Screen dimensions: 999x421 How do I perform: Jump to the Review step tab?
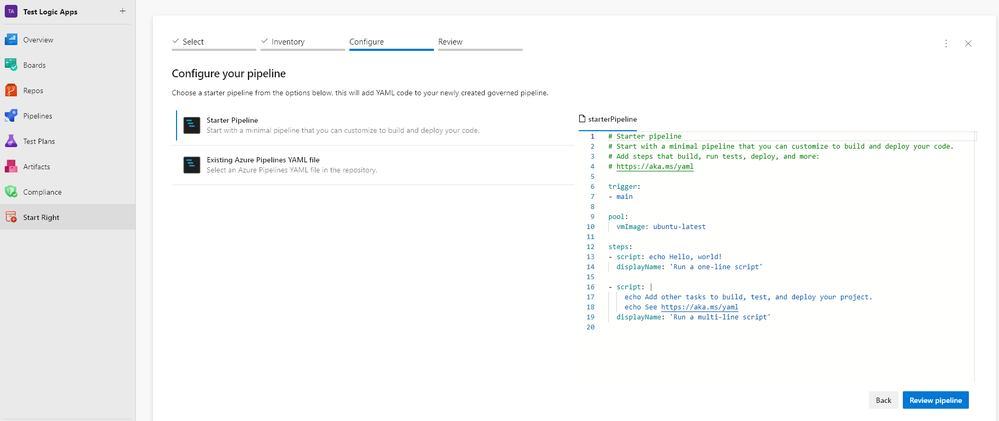[480, 42]
